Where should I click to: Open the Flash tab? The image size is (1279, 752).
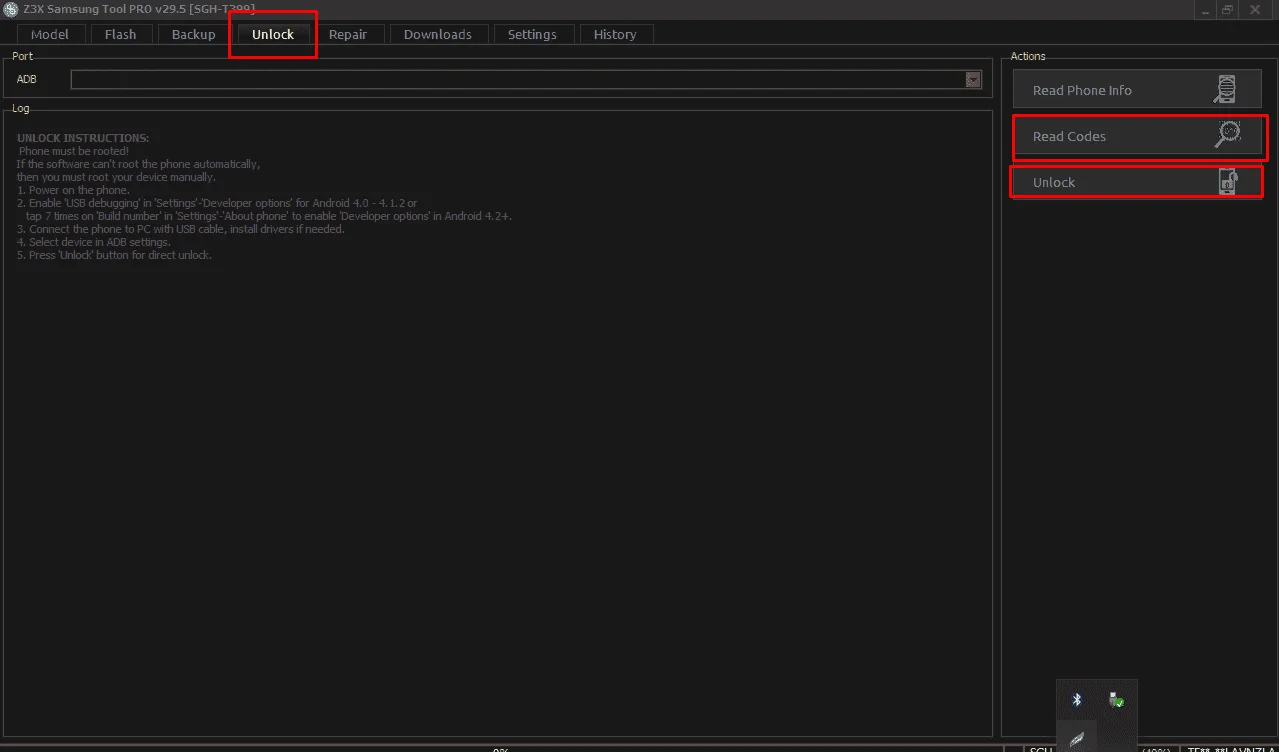120,34
